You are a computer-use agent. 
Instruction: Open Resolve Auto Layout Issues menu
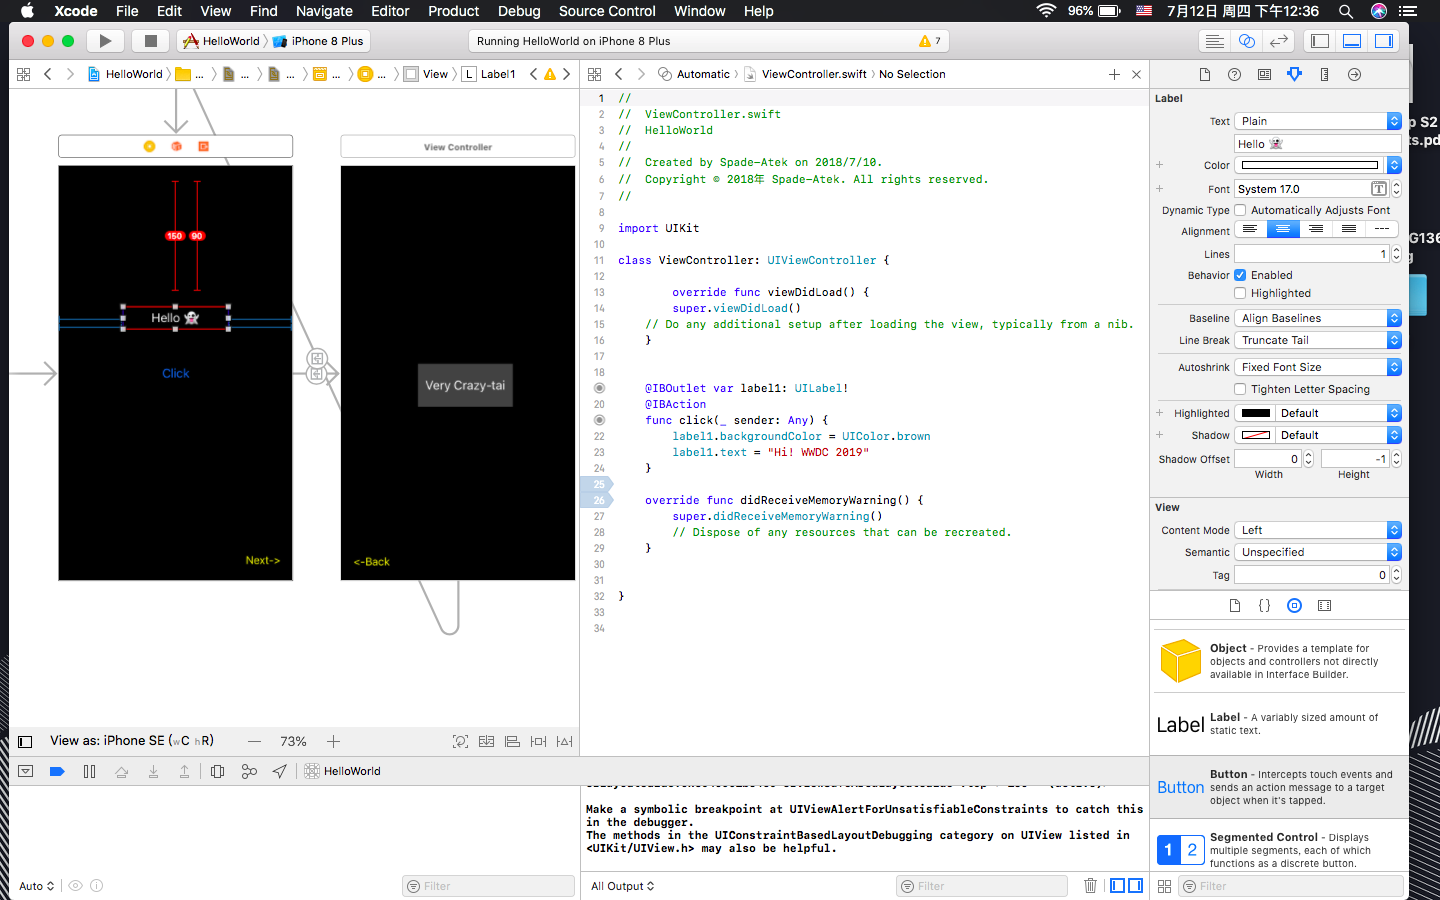[x=565, y=742]
